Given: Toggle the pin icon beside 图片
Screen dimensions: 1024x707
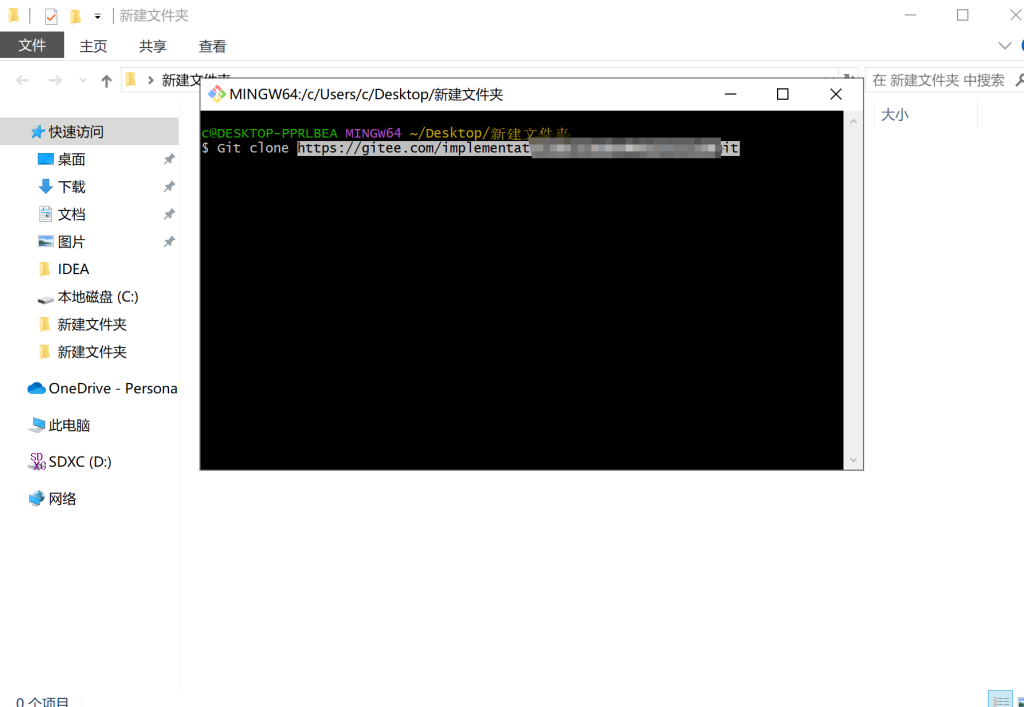Looking at the screenshot, I should (x=169, y=242).
